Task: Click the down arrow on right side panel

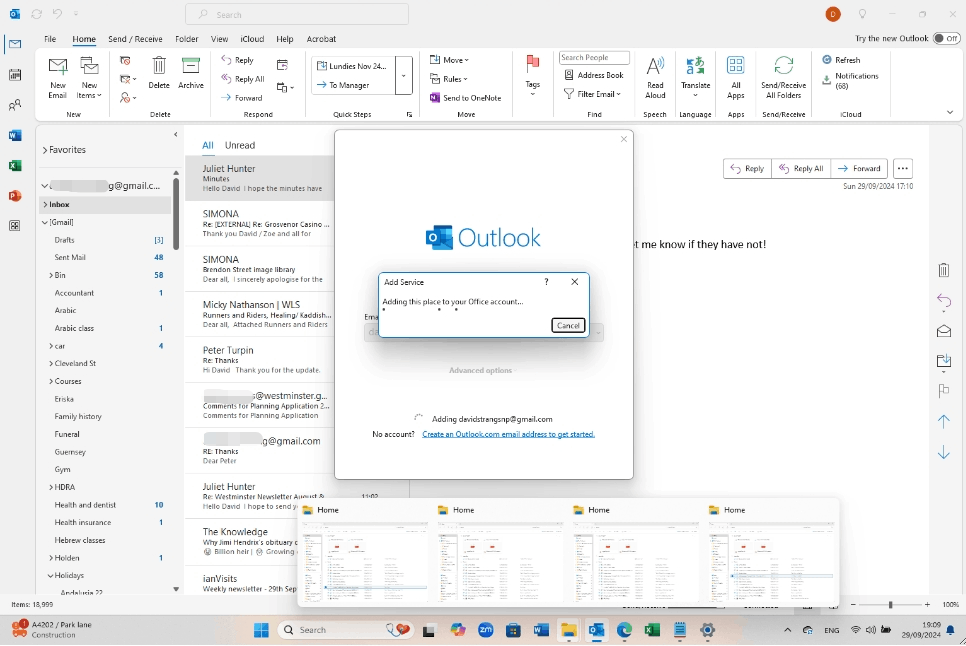Action: click(943, 453)
